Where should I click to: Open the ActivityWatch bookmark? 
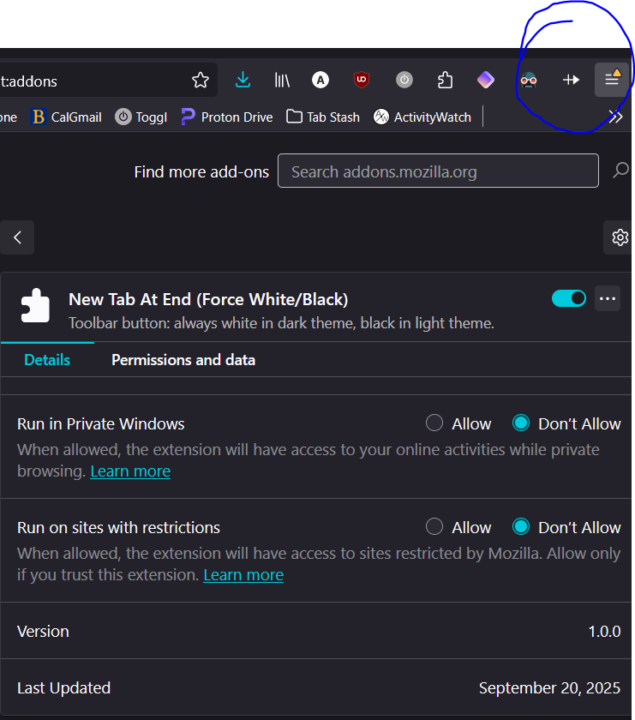422,117
